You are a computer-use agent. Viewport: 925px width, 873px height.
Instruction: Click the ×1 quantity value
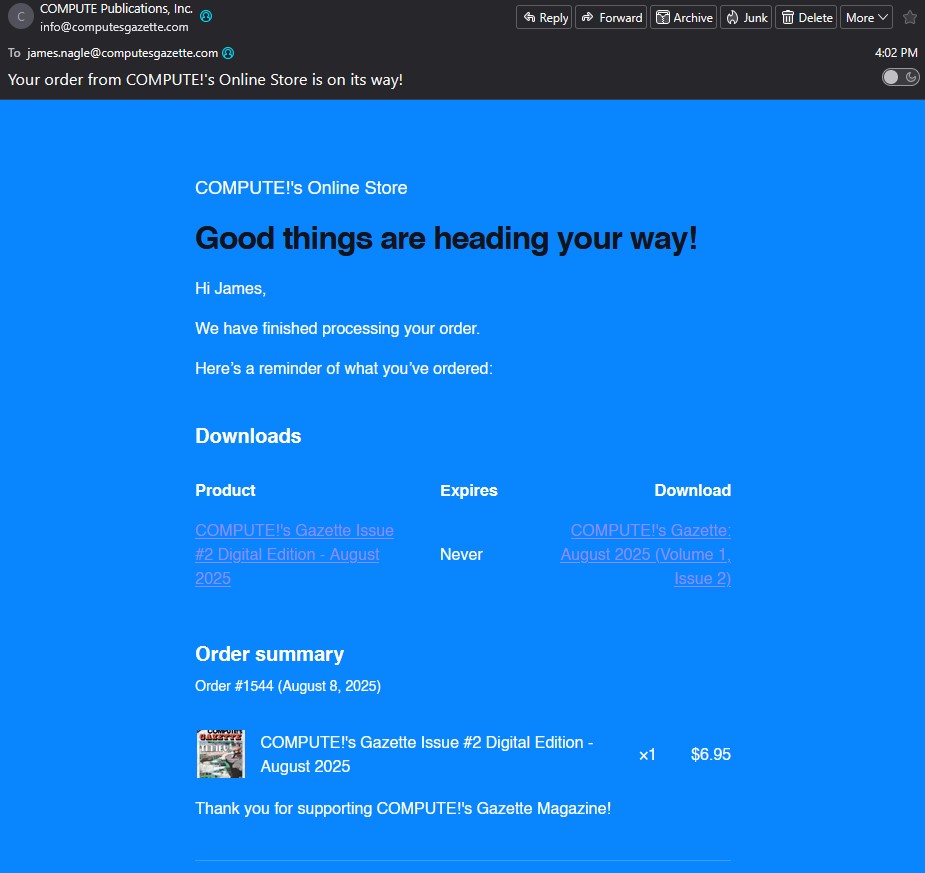tap(647, 754)
